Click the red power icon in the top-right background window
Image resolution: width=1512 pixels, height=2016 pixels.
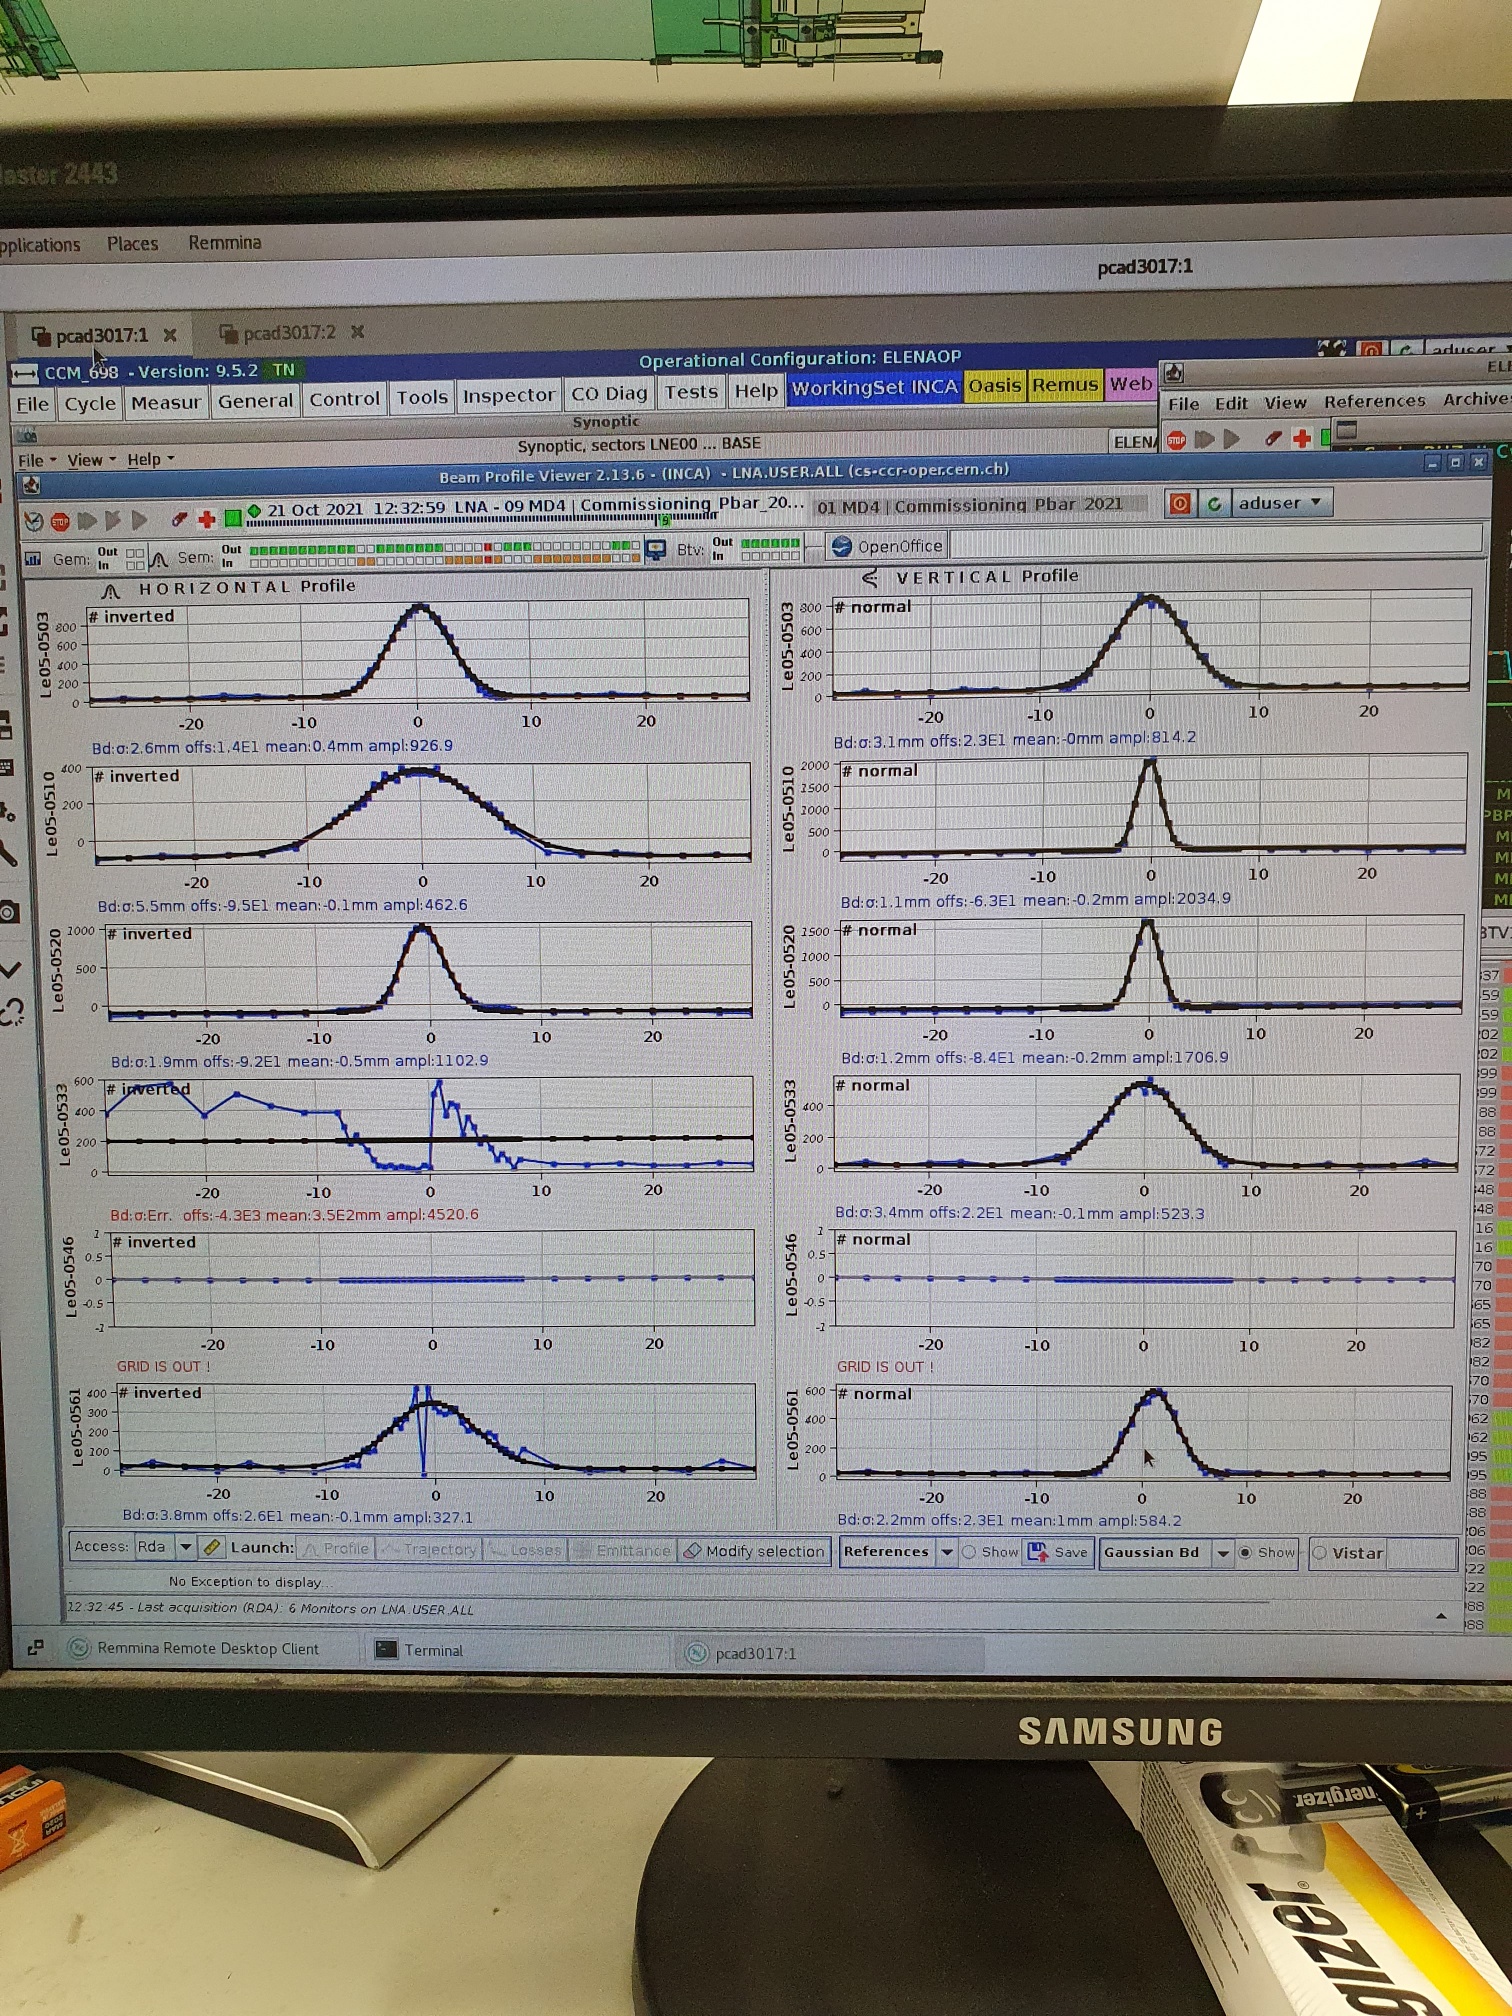(x=1370, y=350)
